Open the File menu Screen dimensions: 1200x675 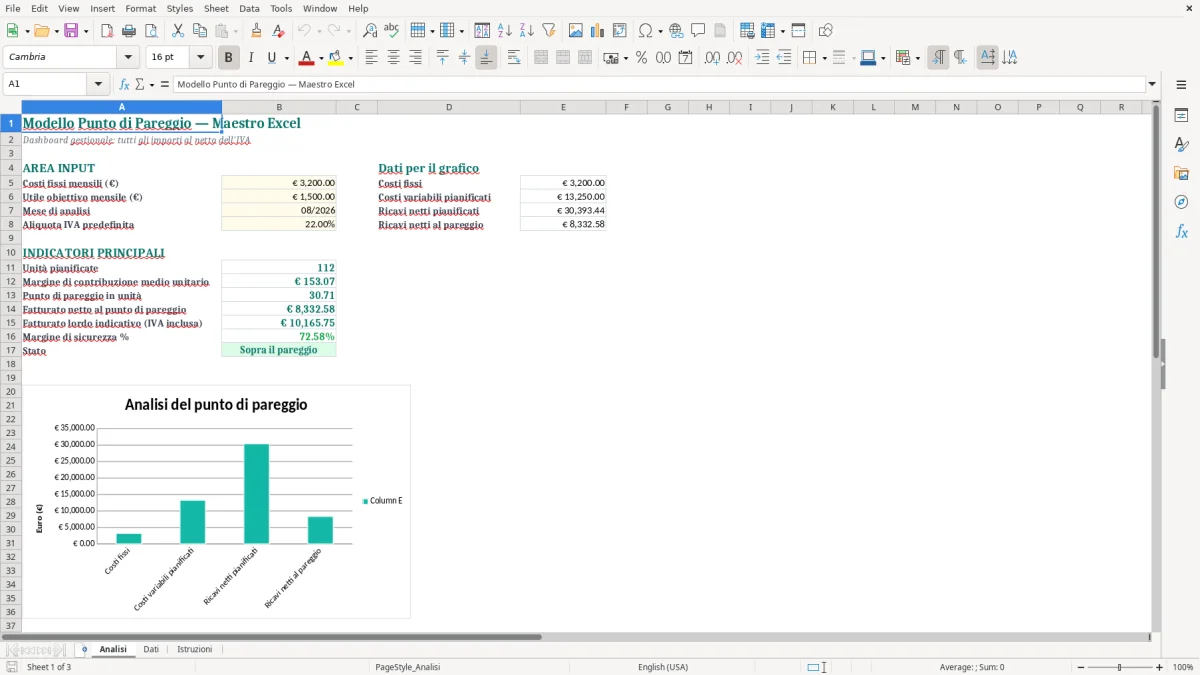click(x=13, y=8)
